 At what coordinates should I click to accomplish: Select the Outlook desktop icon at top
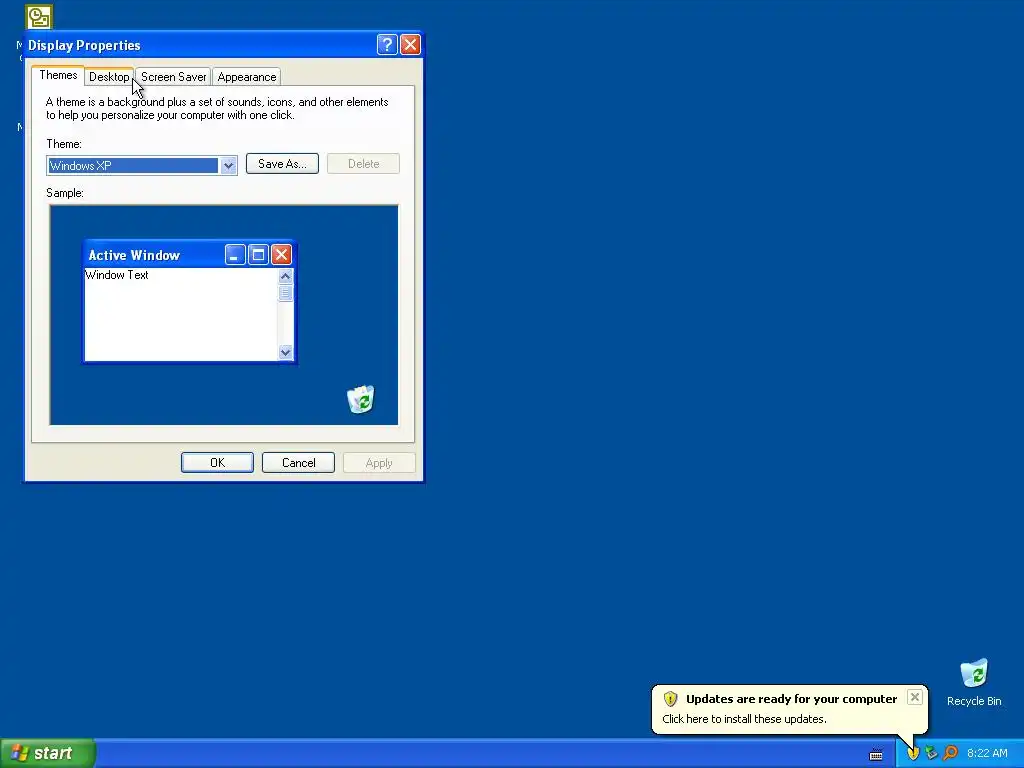point(39,17)
